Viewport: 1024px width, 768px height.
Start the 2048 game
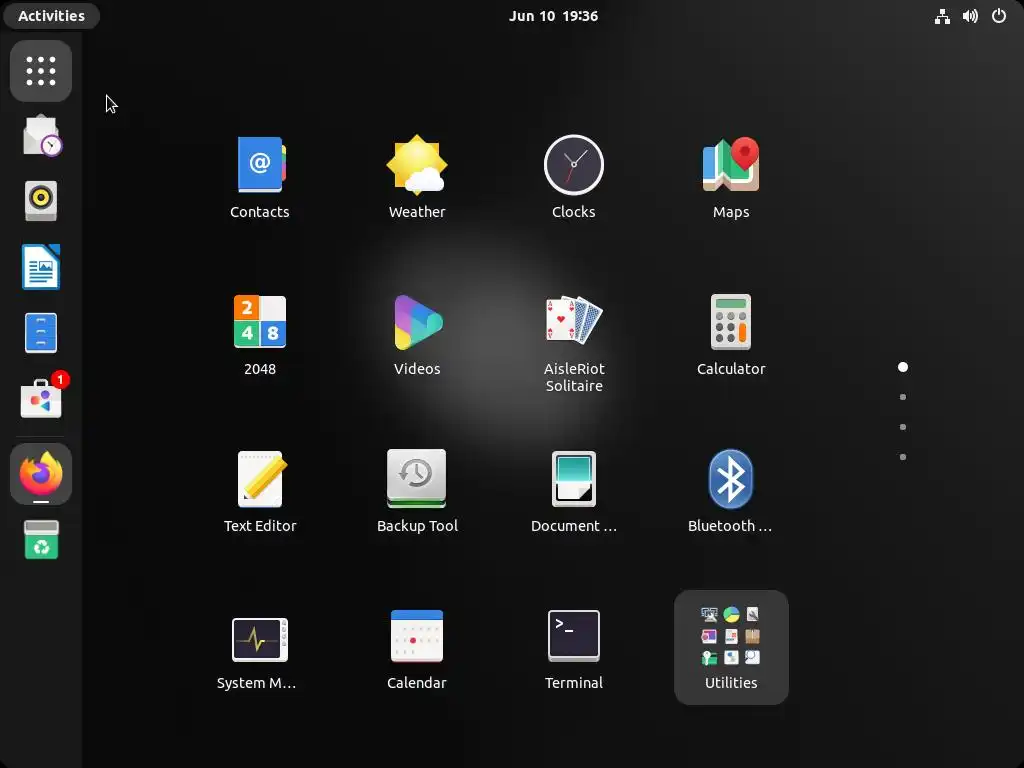pyautogui.click(x=260, y=334)
